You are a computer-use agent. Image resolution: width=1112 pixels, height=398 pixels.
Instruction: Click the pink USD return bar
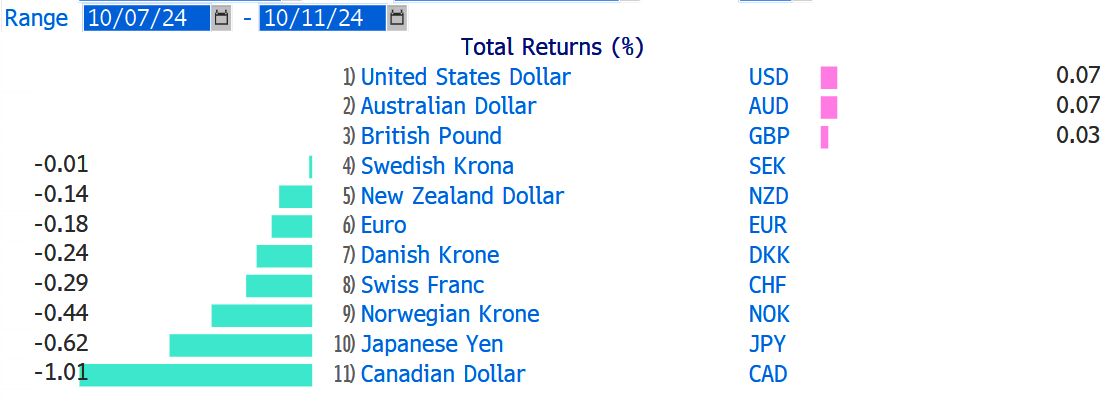coord(829,77)
